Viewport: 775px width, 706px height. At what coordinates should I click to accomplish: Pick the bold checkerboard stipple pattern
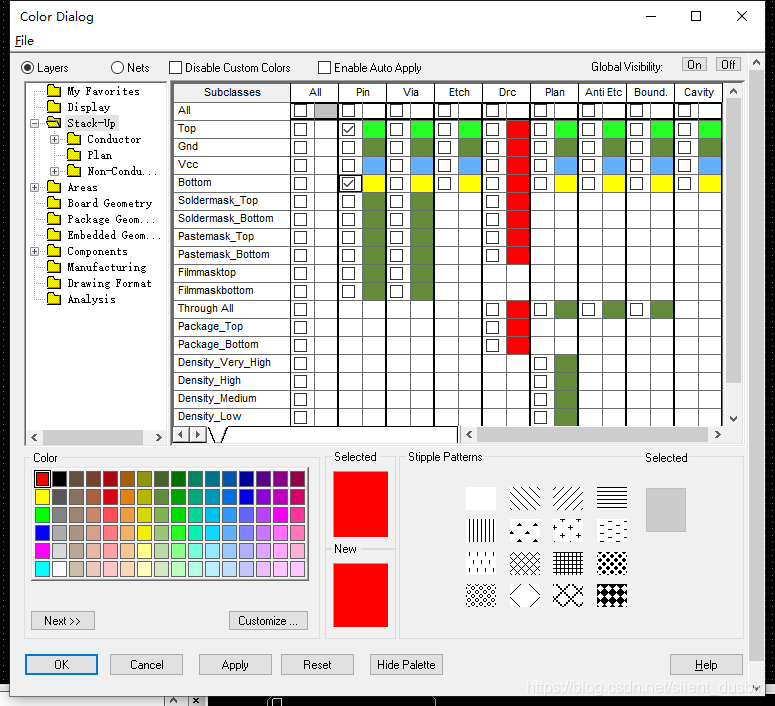(612, 596)
